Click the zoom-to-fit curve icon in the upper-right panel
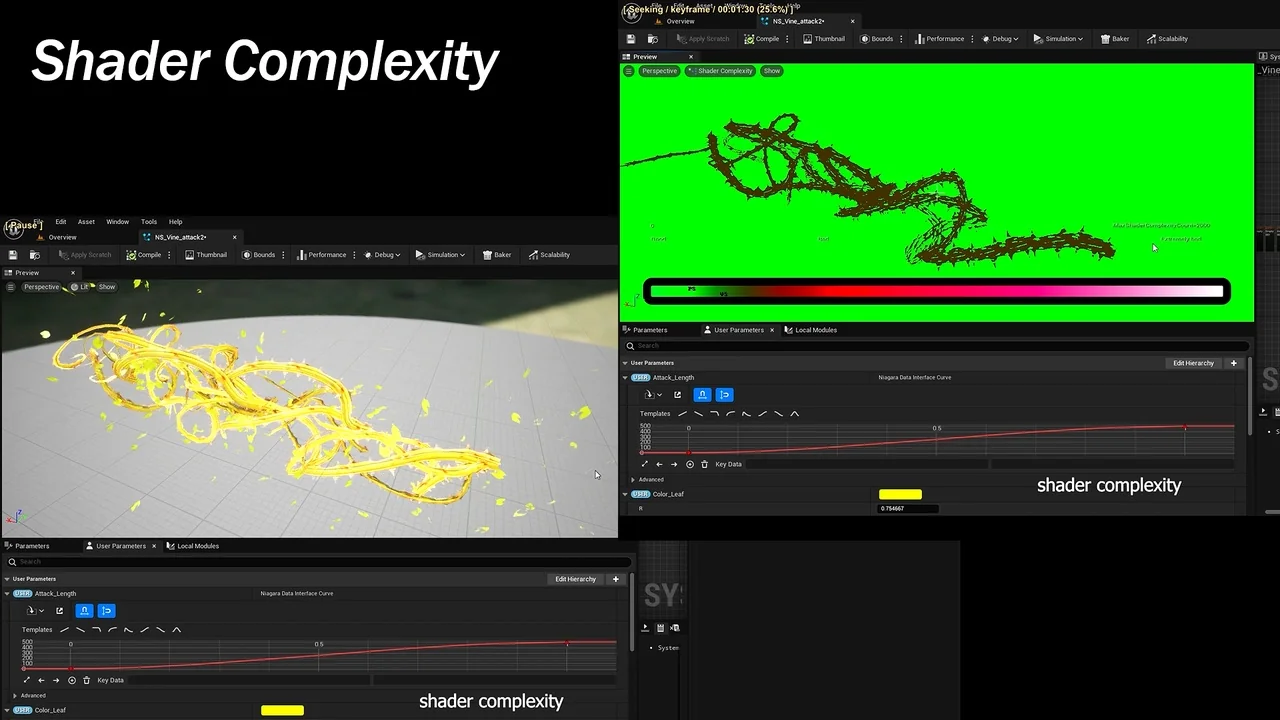Image resolution: width=1280 pixels, height=720 pixels. coord(644,464)
